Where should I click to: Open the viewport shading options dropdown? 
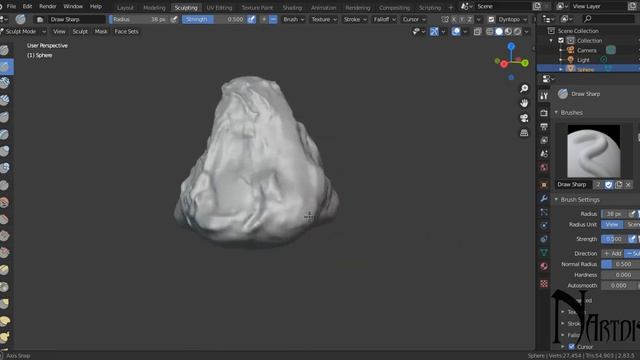(527, 31)
